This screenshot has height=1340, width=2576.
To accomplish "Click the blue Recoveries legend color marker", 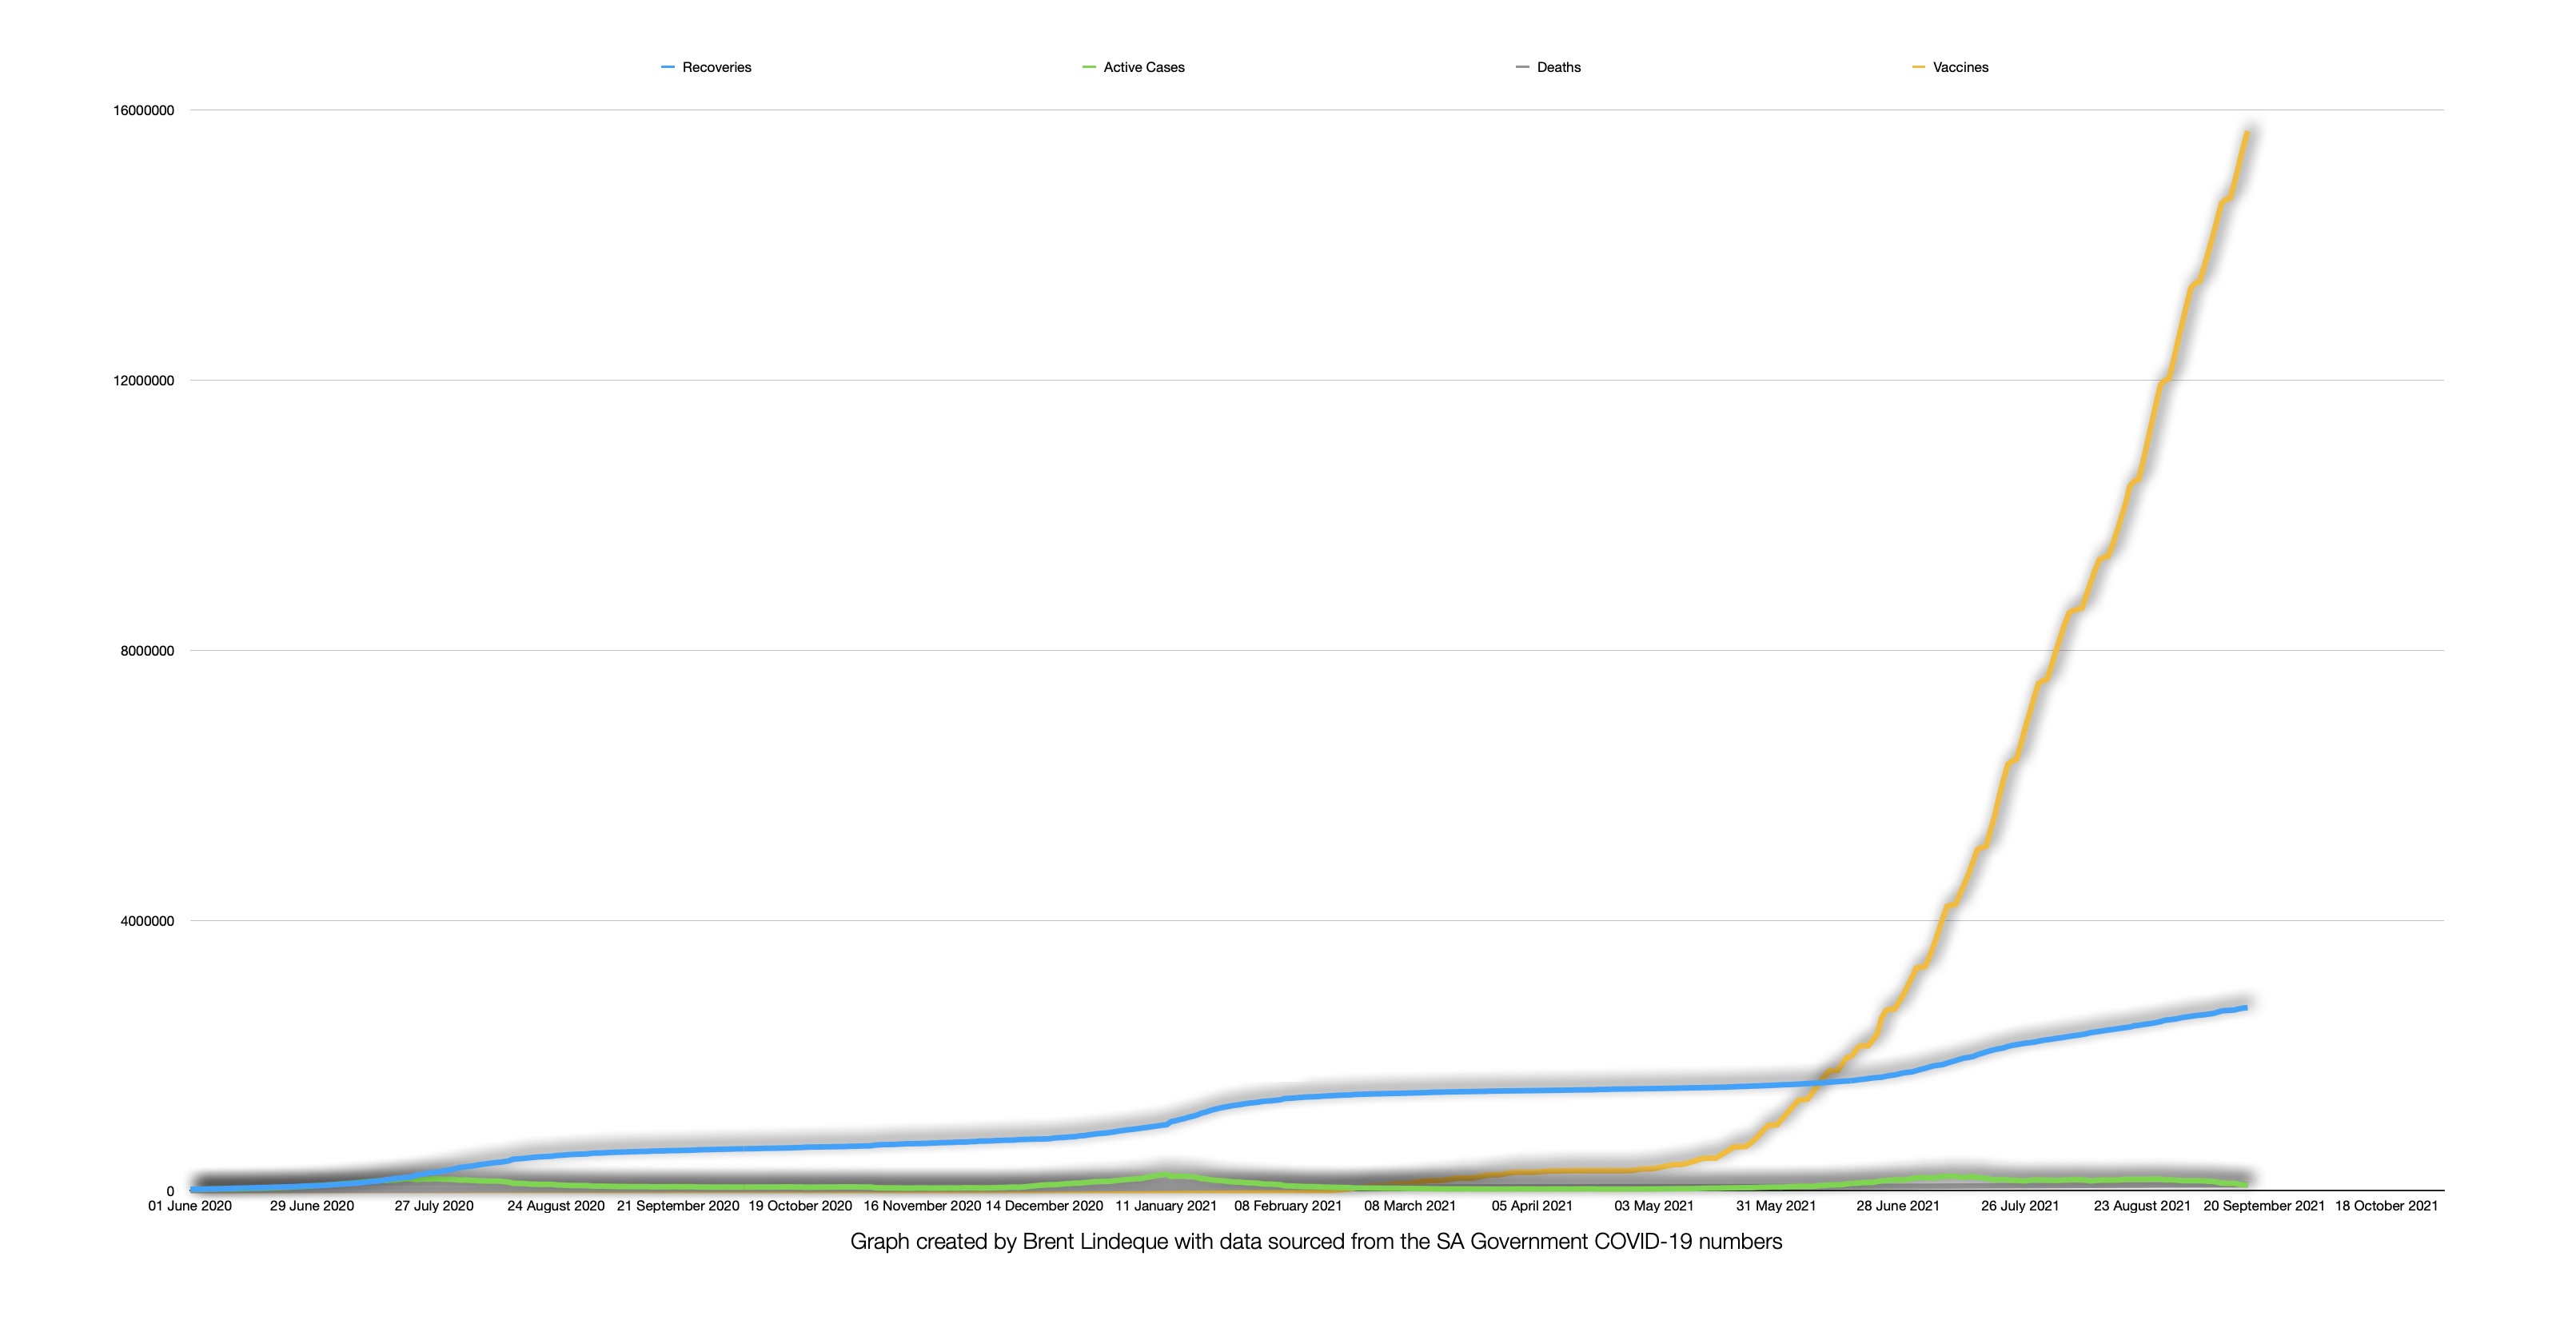I will [x=668, y=67].
